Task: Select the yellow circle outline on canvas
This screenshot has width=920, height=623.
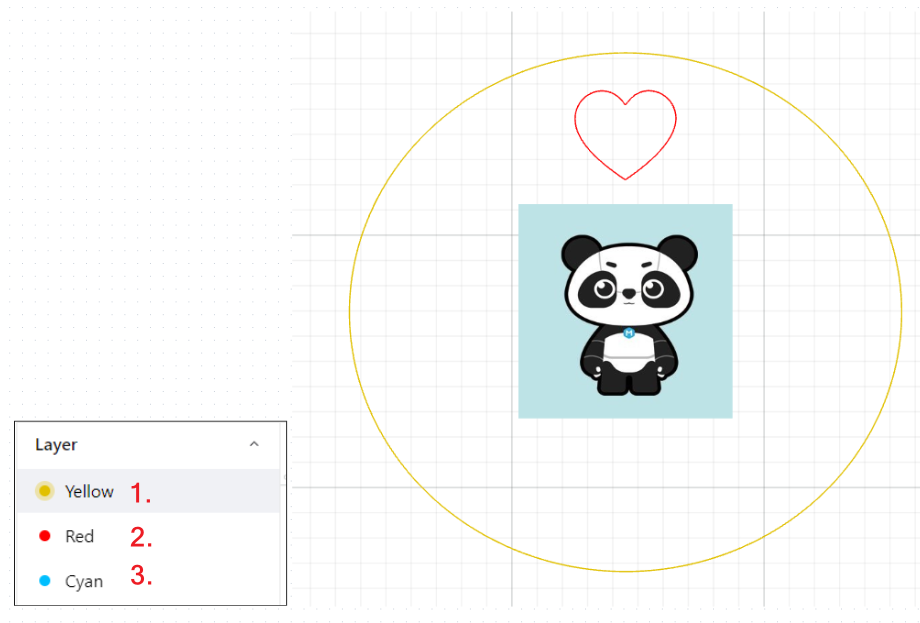Action: pyautogui.click(x=625, y=312)
